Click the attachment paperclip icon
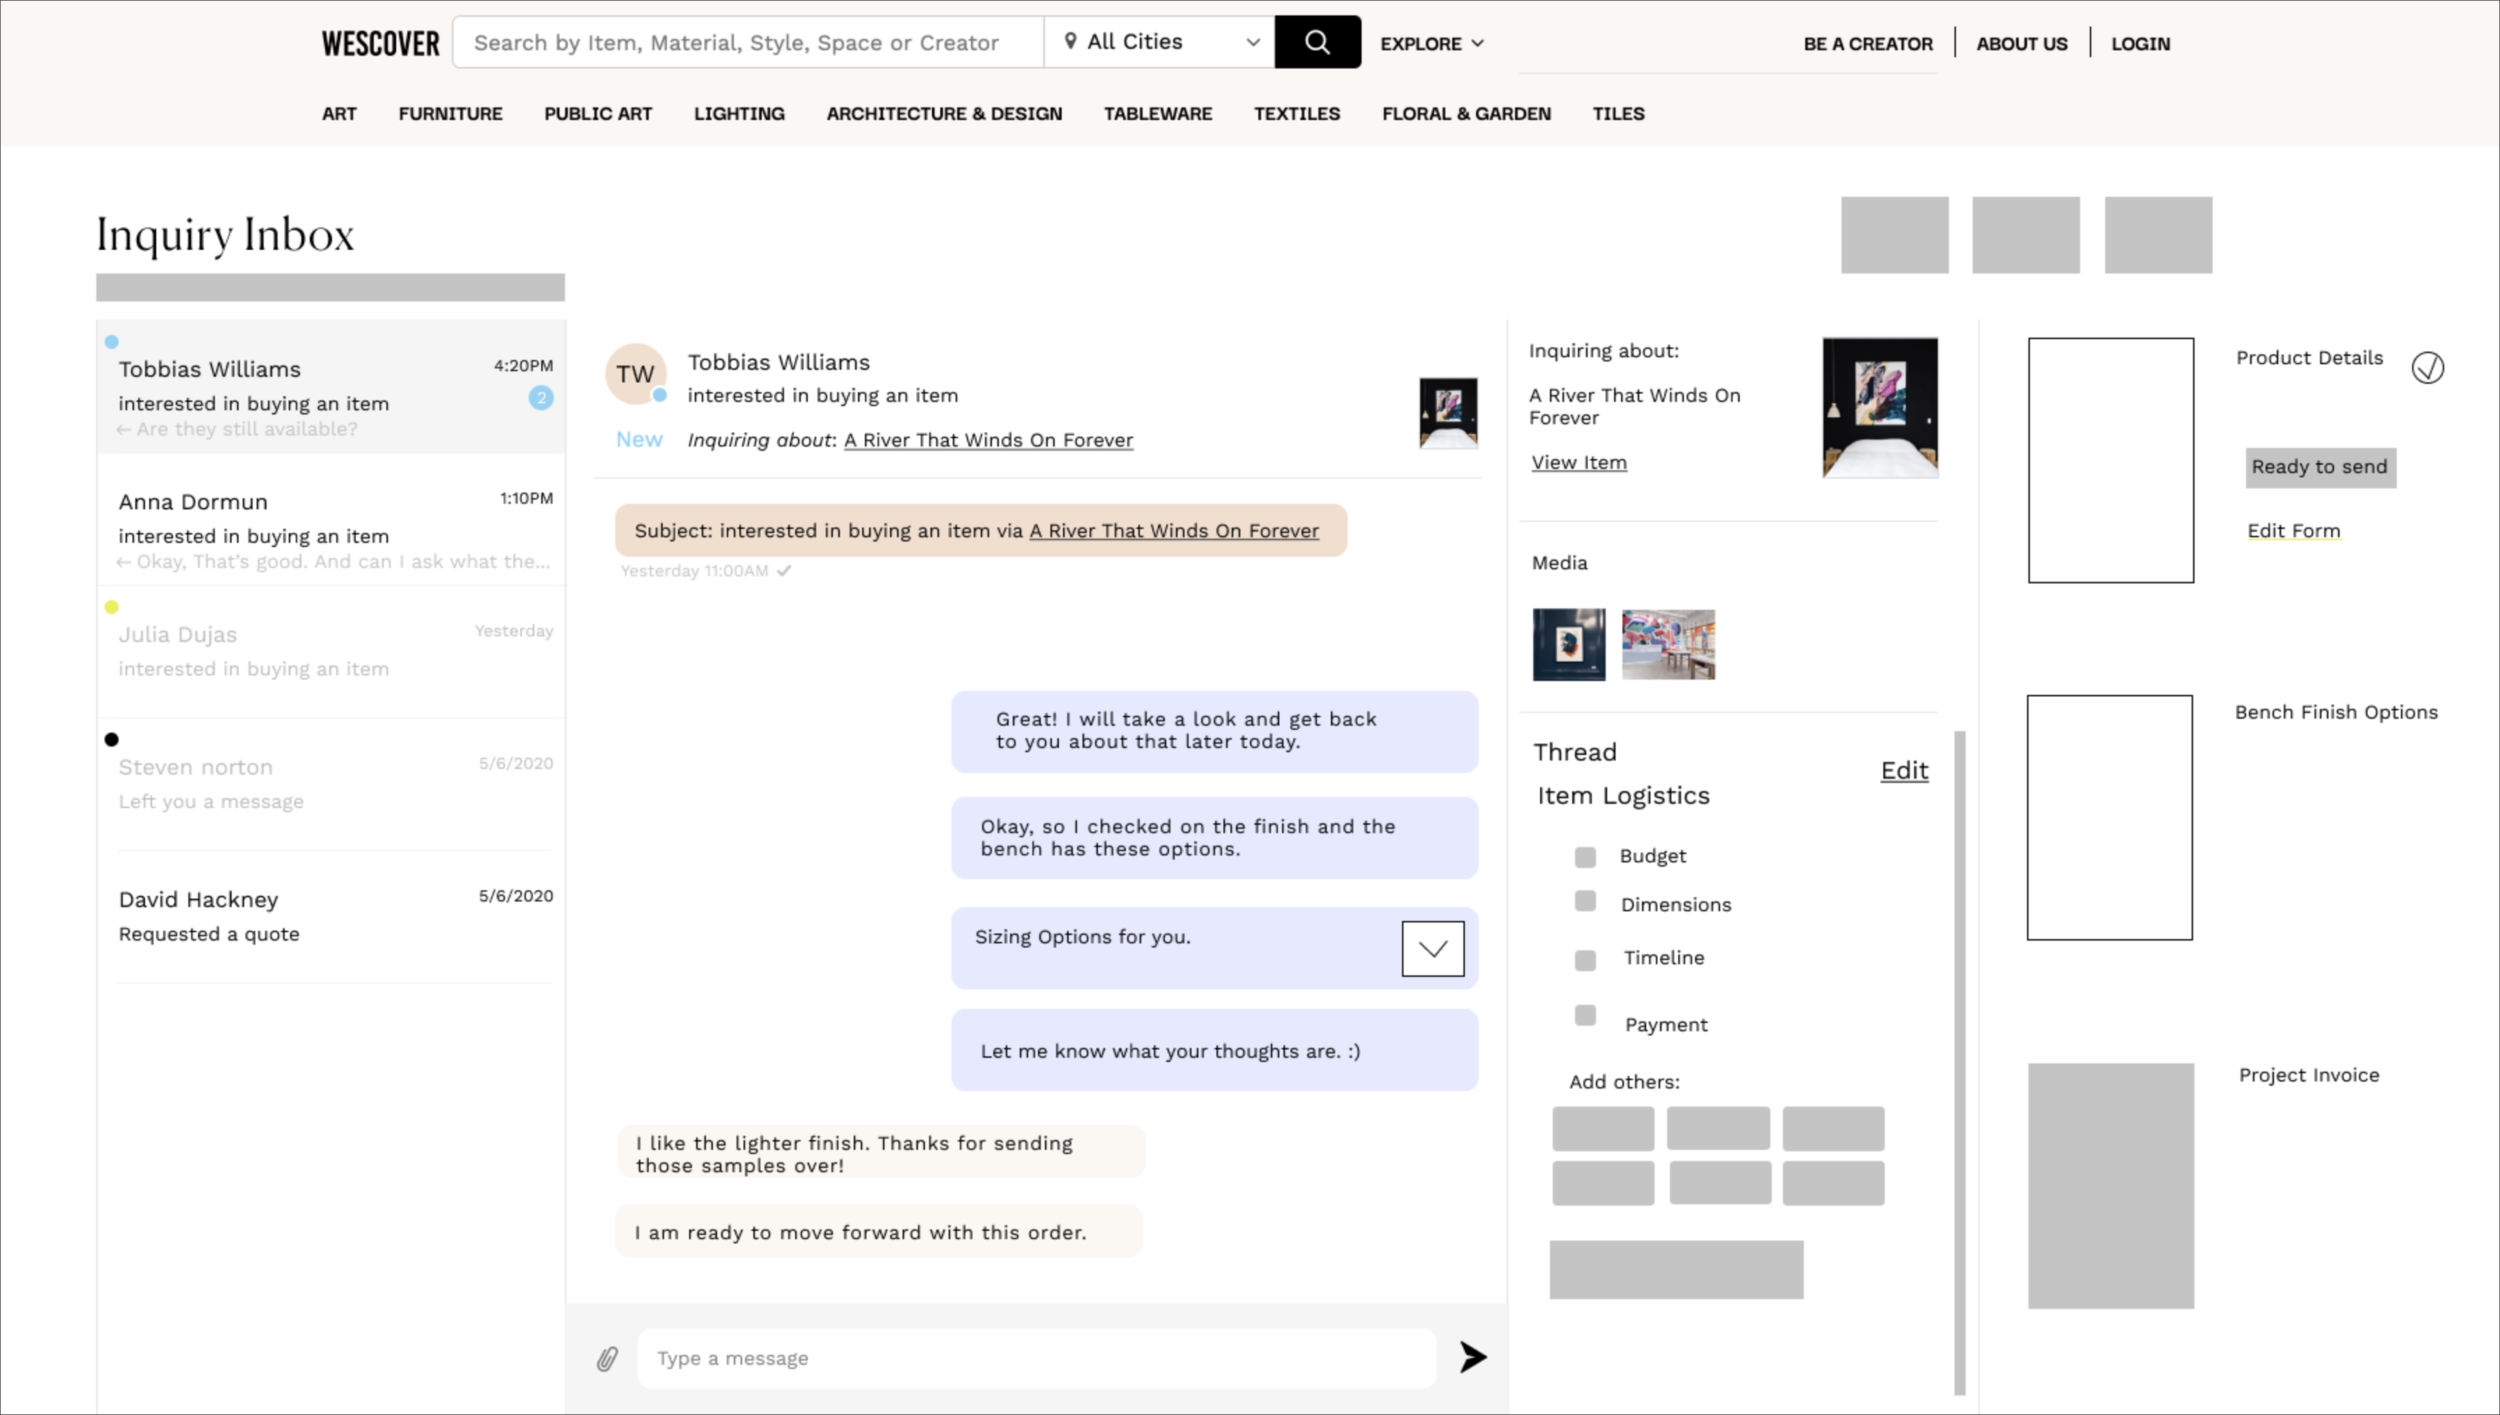Viewport: 2500px width, 1415px height. click(x=607, y=1358)
